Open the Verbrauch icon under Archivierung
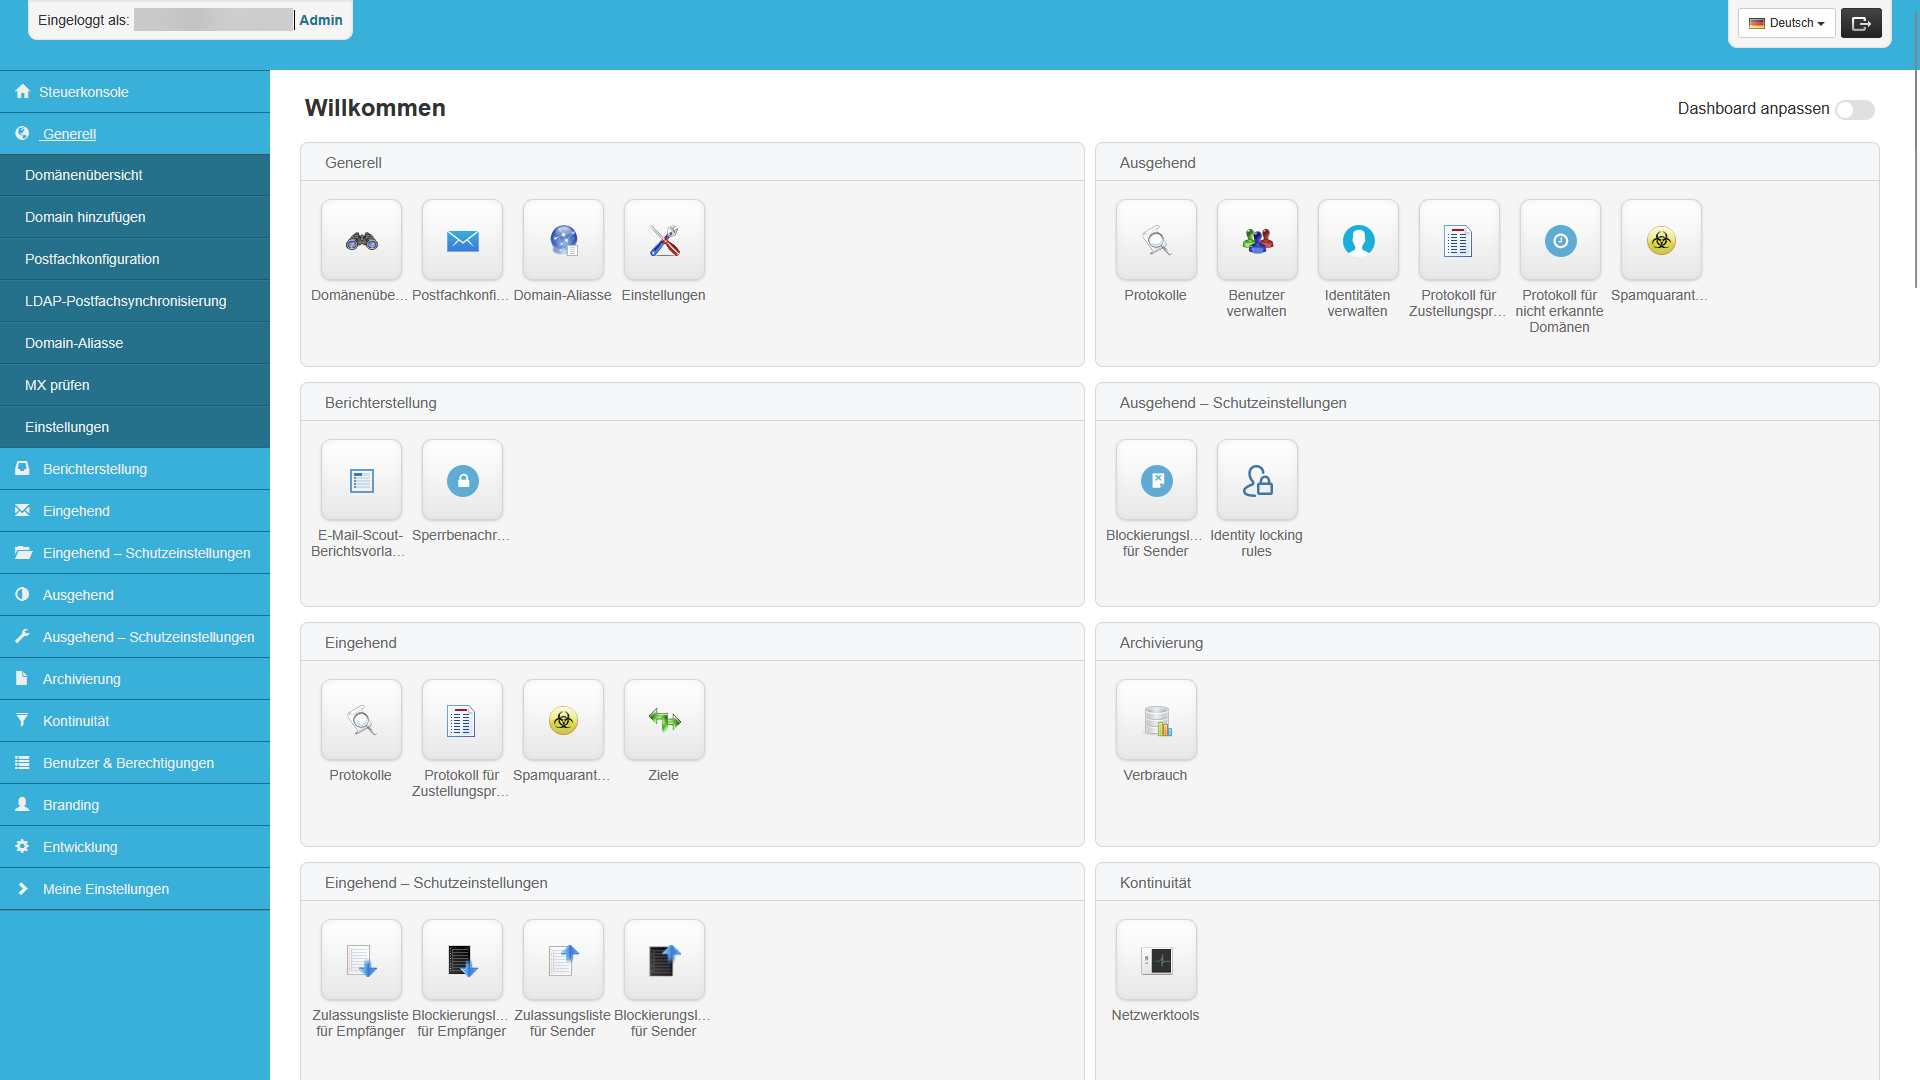The height and width of the screenshot is (1080, 1920). click(x=1155, y=720)
